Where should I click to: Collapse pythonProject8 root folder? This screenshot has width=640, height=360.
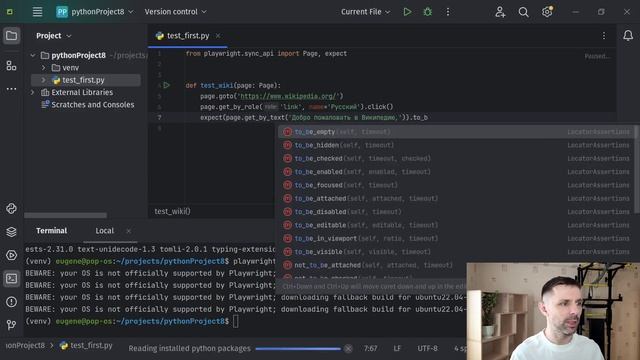coord(33,55)
